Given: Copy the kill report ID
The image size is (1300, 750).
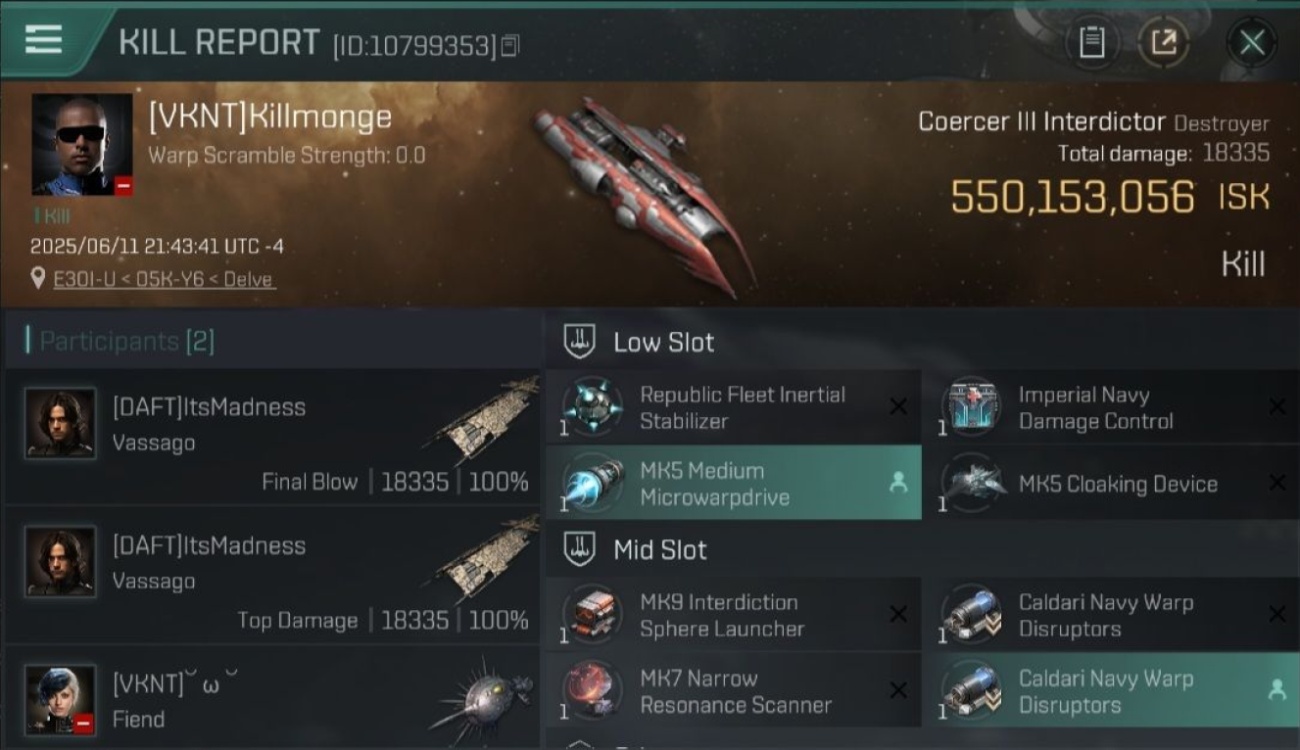Looking at the screenshot, I should [x=510, y=45].
